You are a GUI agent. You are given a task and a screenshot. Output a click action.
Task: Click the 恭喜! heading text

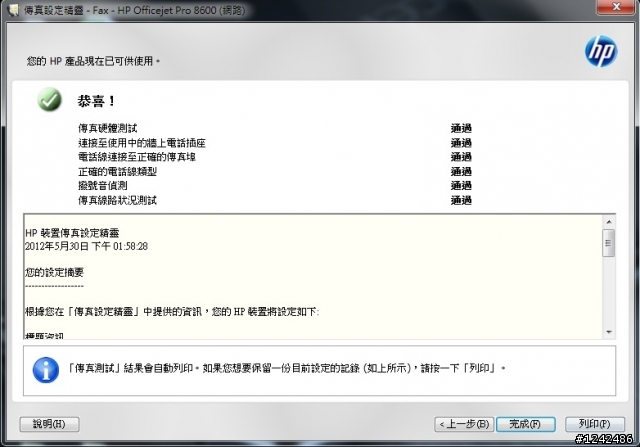[x=96, y=101]
